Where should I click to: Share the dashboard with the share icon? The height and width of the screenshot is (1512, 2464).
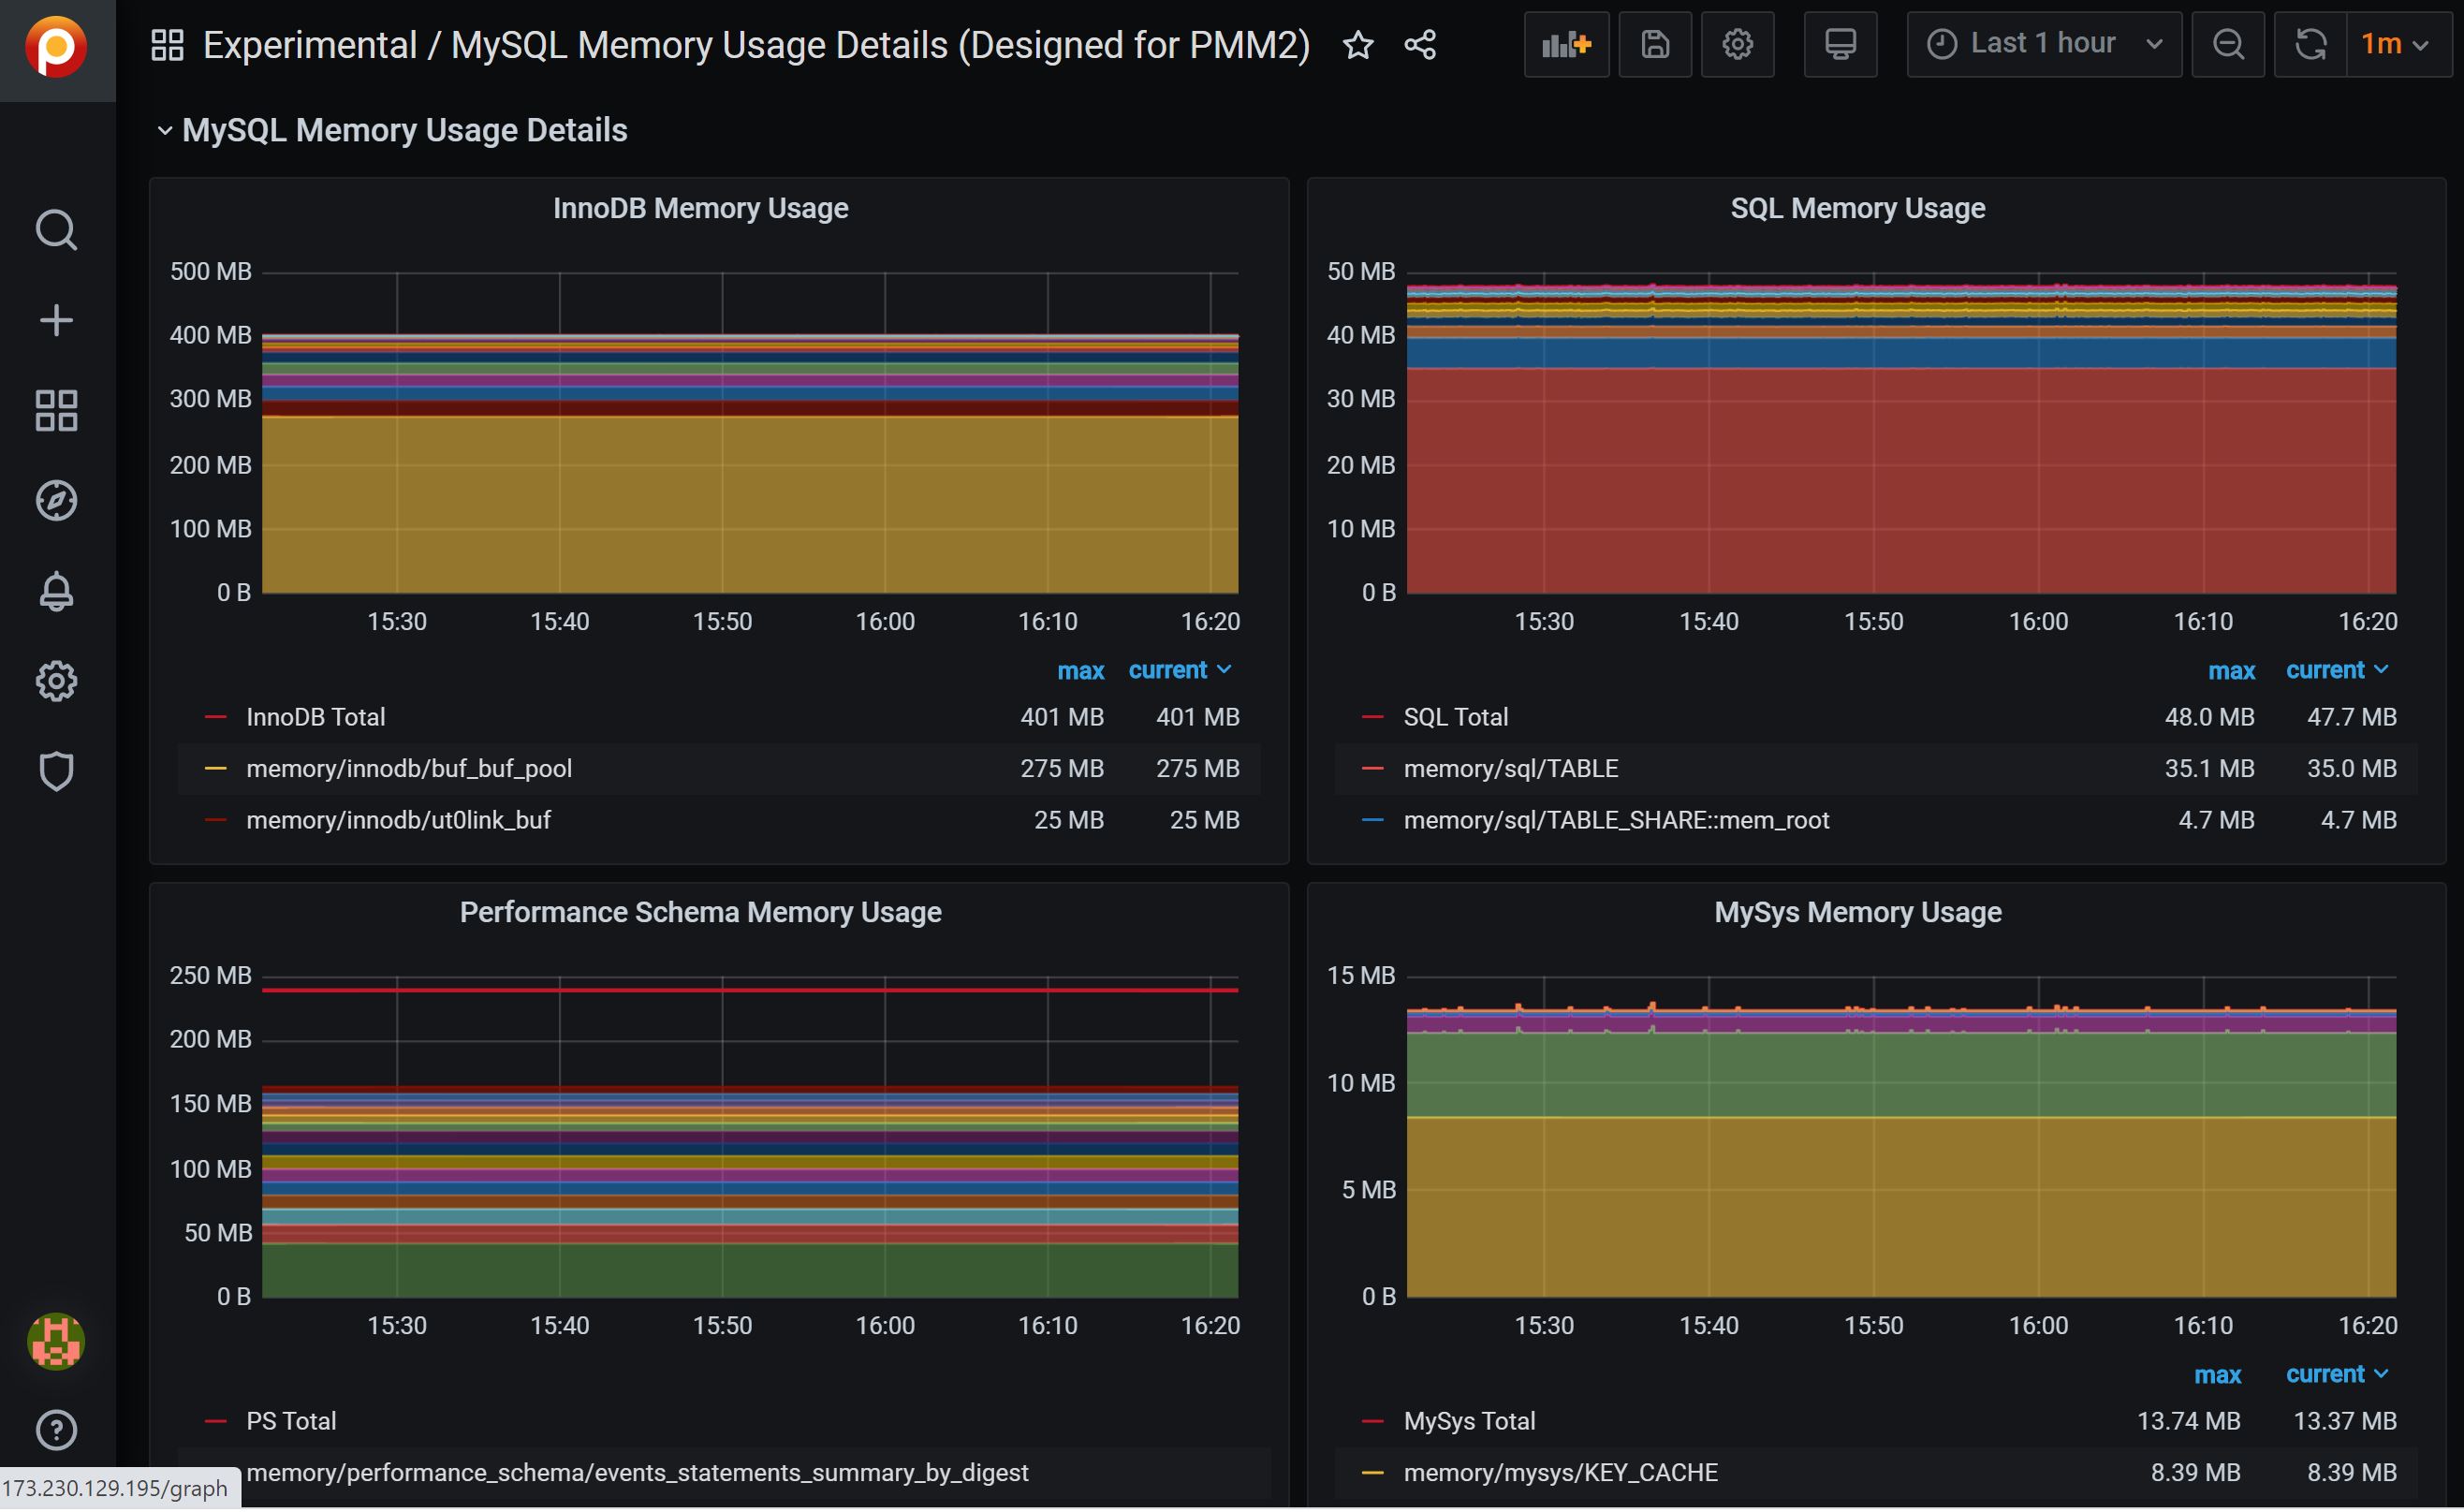1419,45
